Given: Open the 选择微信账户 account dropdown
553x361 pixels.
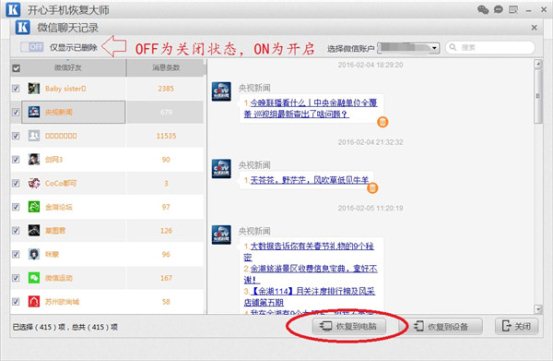Looking at the screenshot, I should (408, 48).
